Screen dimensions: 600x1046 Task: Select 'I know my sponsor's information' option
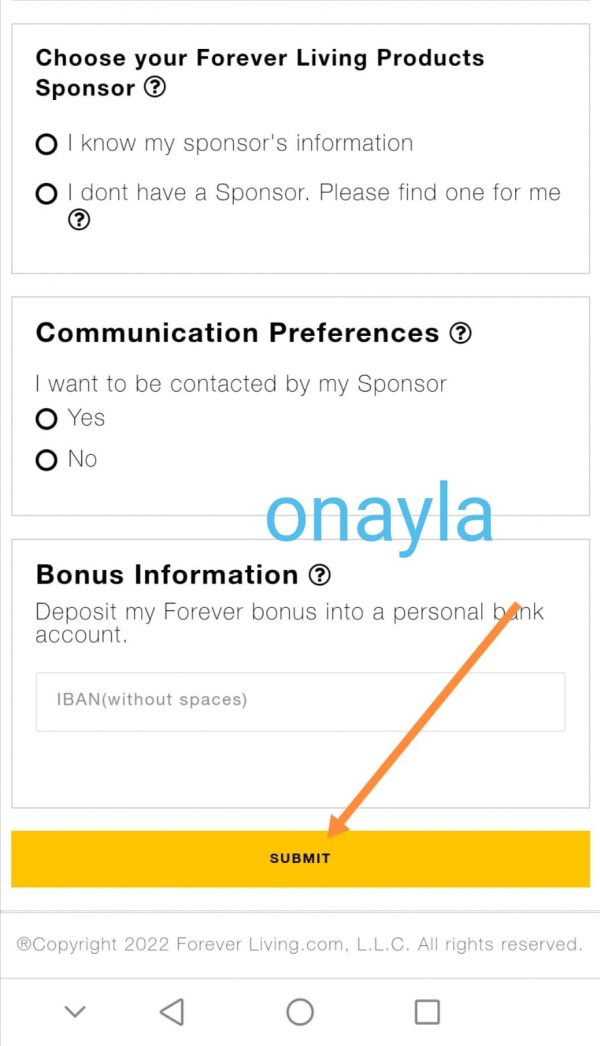tap(46, 145)
